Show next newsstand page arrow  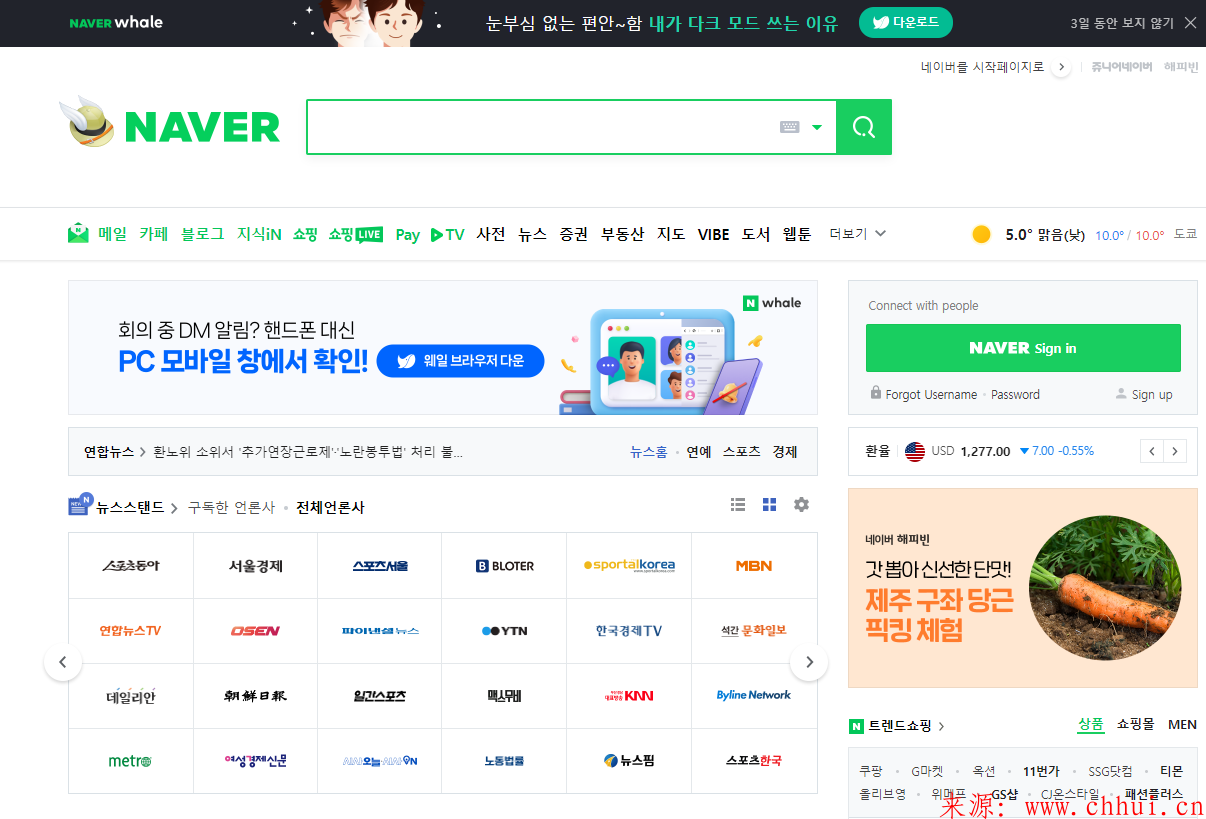pos(809,662)
